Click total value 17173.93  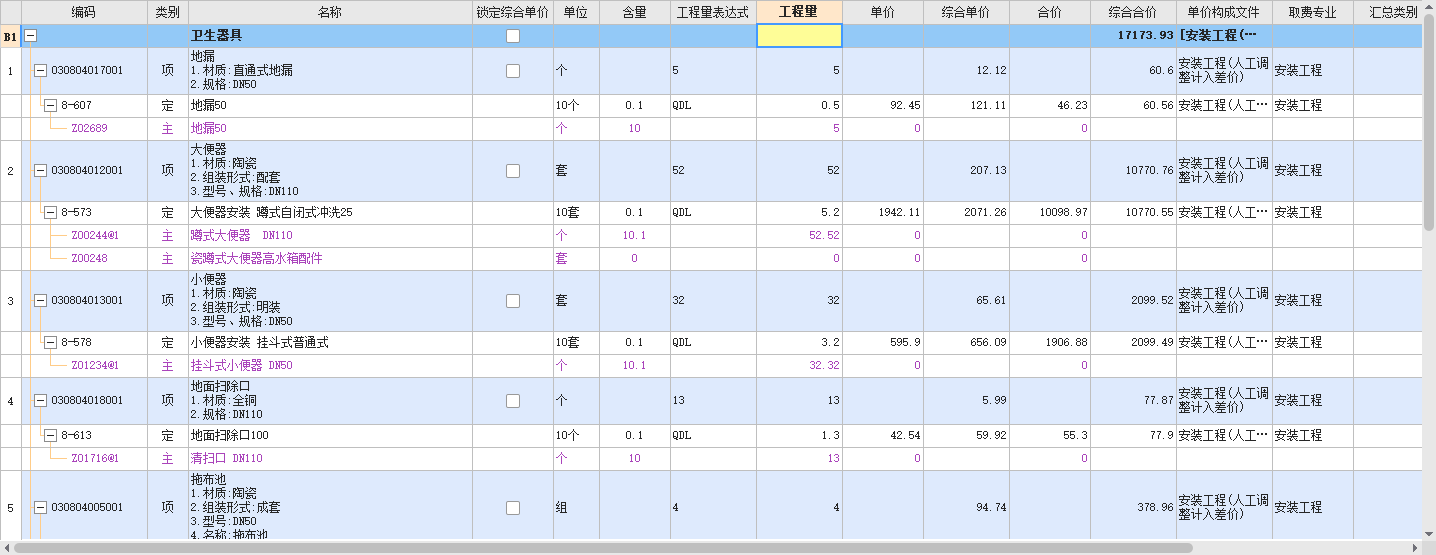point(1145,36)
